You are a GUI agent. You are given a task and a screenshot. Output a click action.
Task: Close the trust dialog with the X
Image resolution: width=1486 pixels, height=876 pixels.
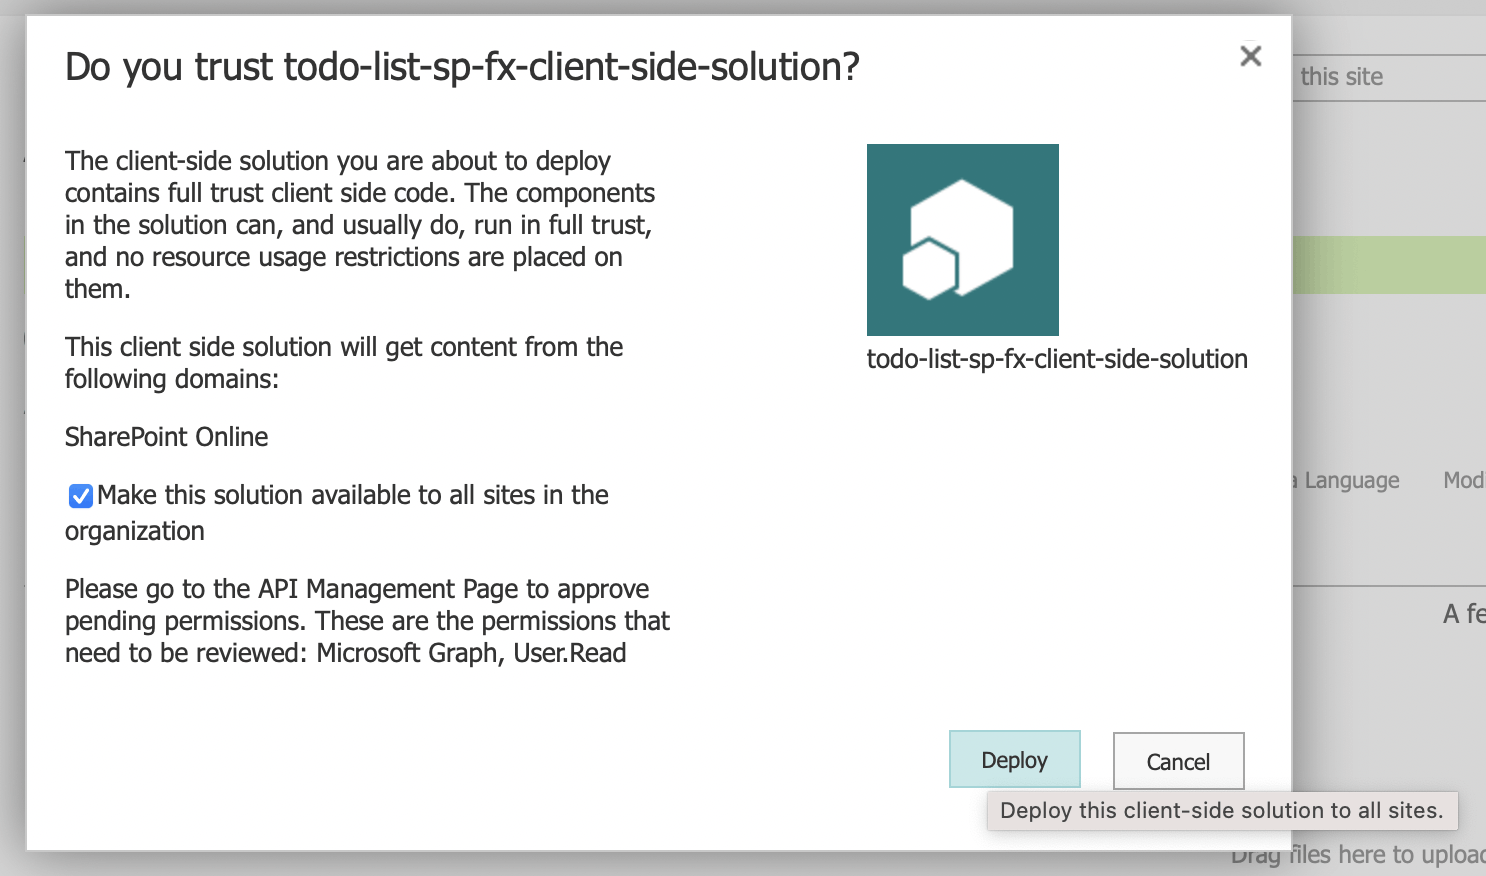1250,56
